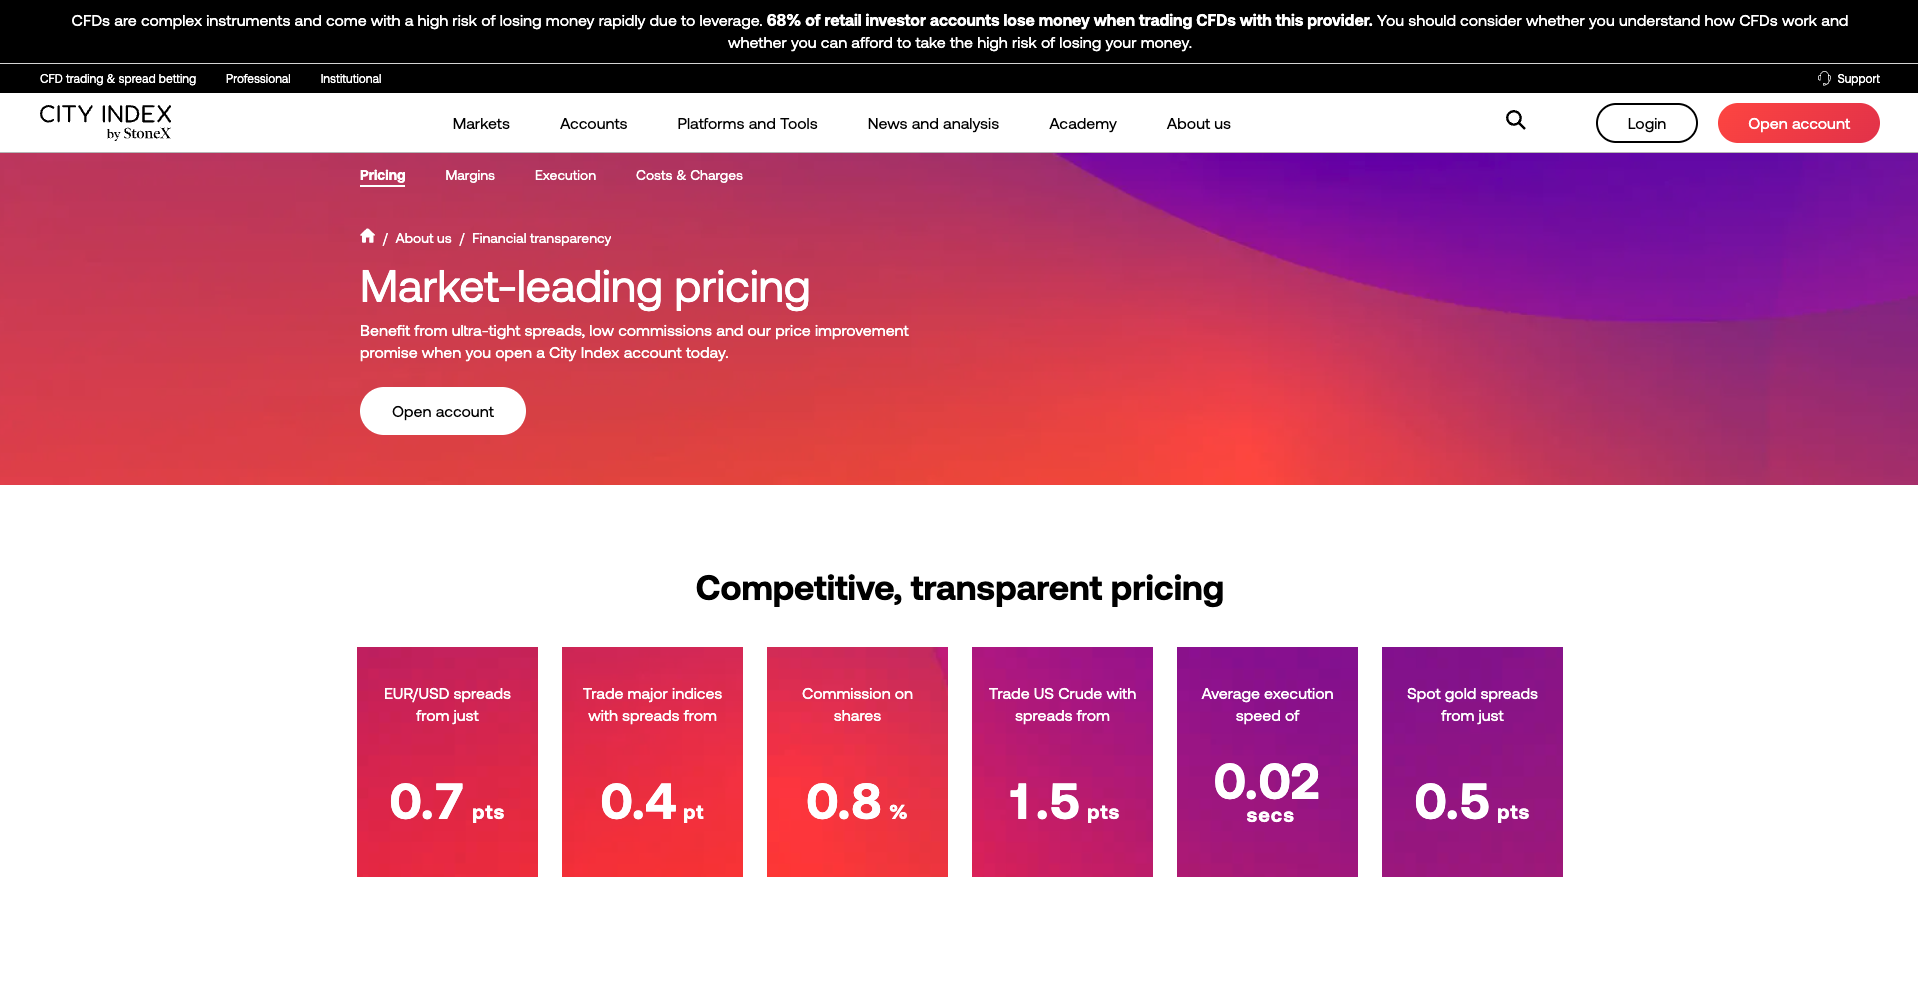
Task: Click the Support headset icon
Action: (1824, 78)
